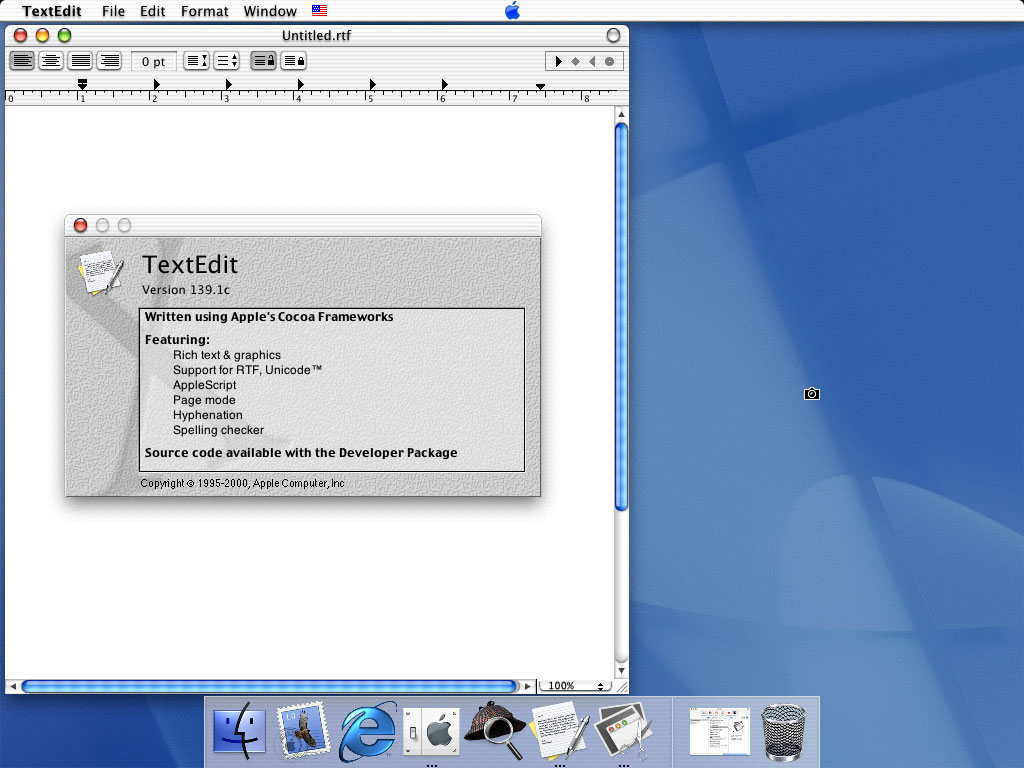This screenshot has width=1024, height=768.
Task: Click the 0 pt spacing field
Action: (153, 61)
